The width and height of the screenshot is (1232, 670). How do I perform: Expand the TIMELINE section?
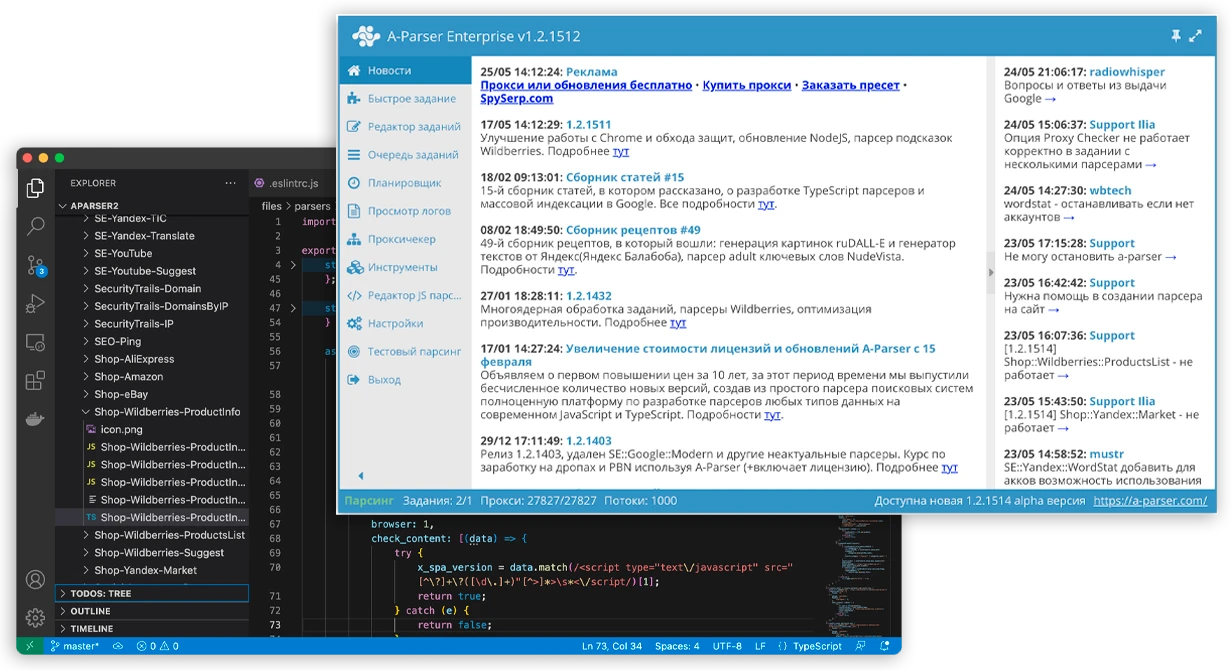click(x=152, y=629)
